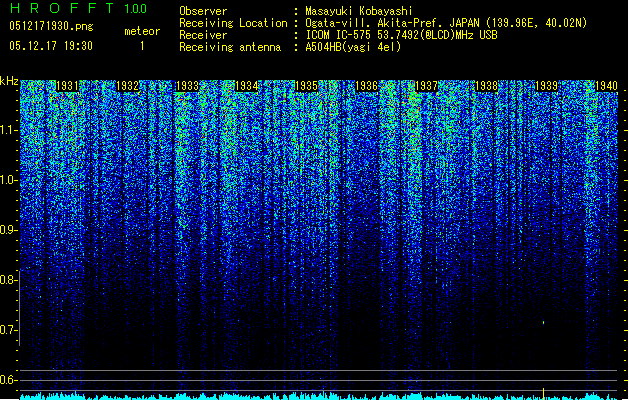Click the 1934 time marker
The width and height of the screenshot is (629, 400).
point(246,86)
